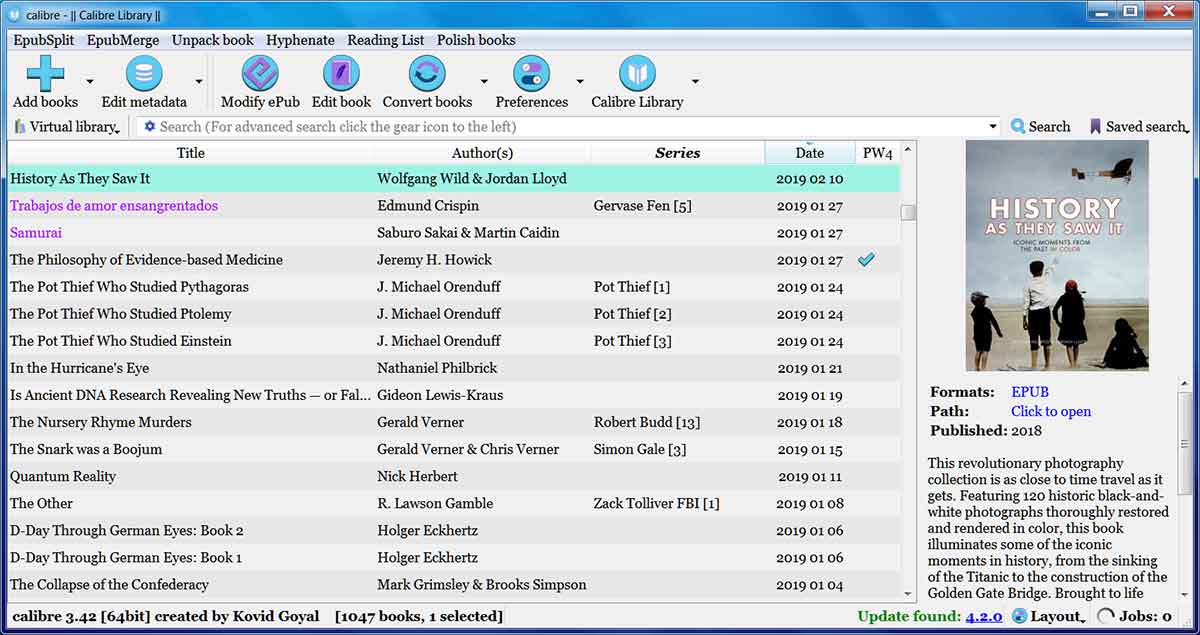Select 'In the Hurricane's Eye' row
Screen dimensions: 1200x635
(453, 368)
